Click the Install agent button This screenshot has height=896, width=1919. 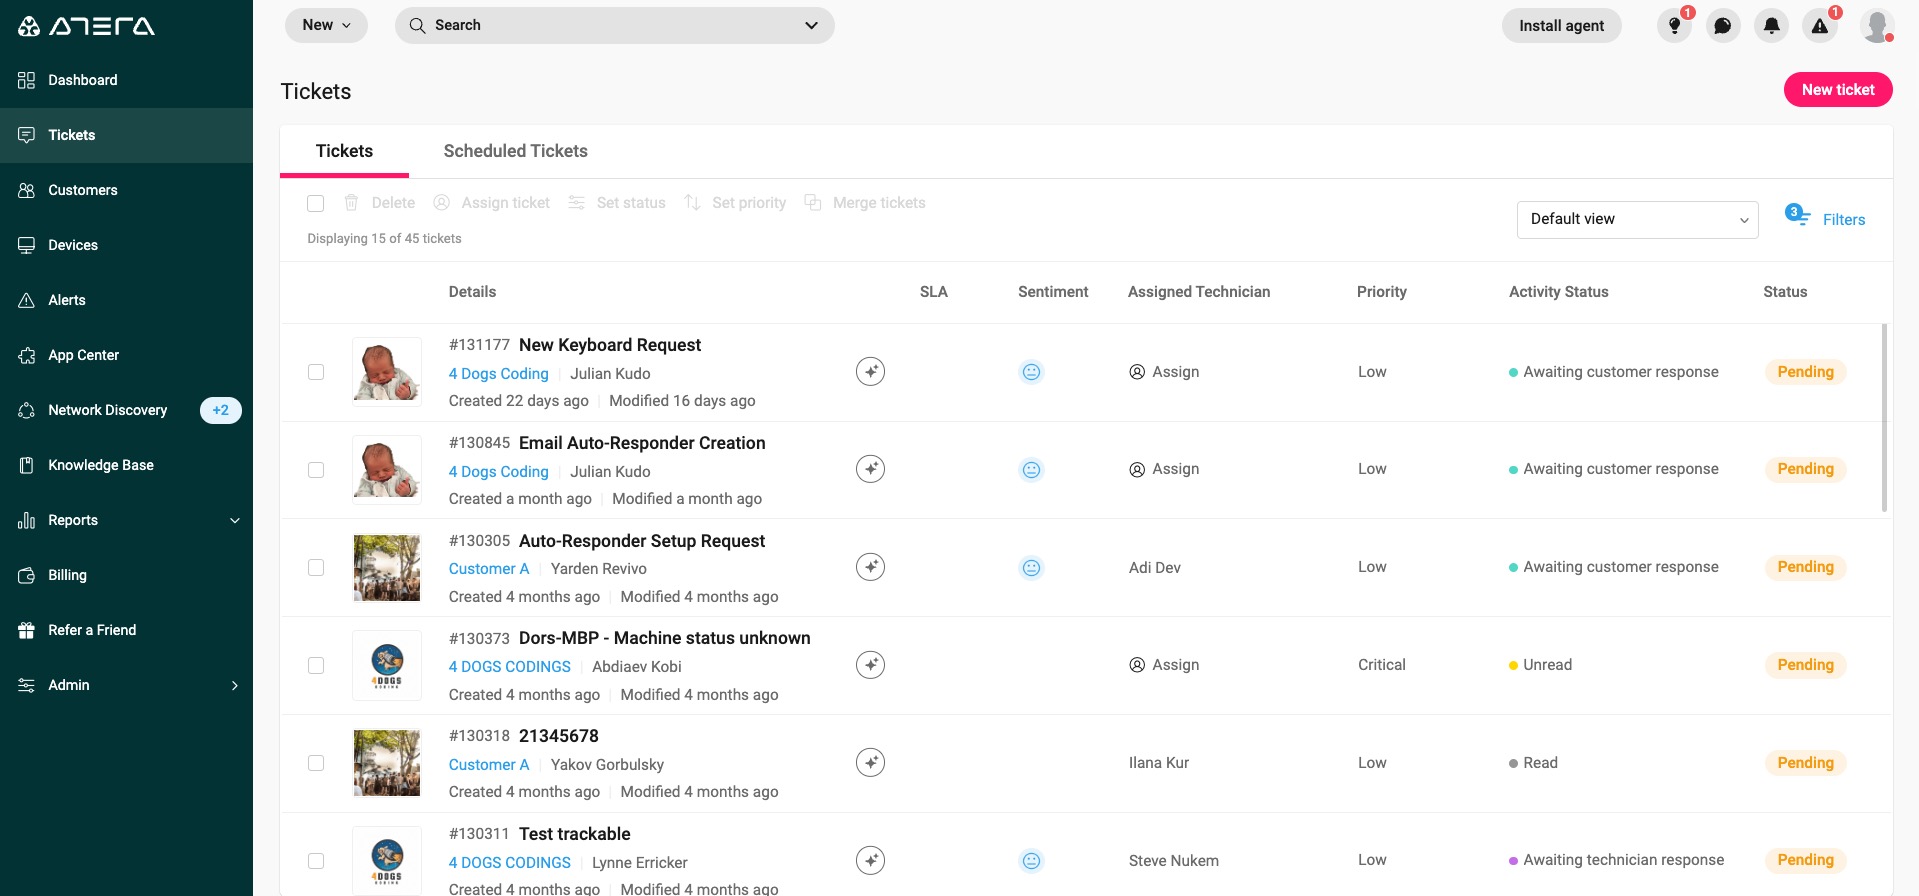1561,26
